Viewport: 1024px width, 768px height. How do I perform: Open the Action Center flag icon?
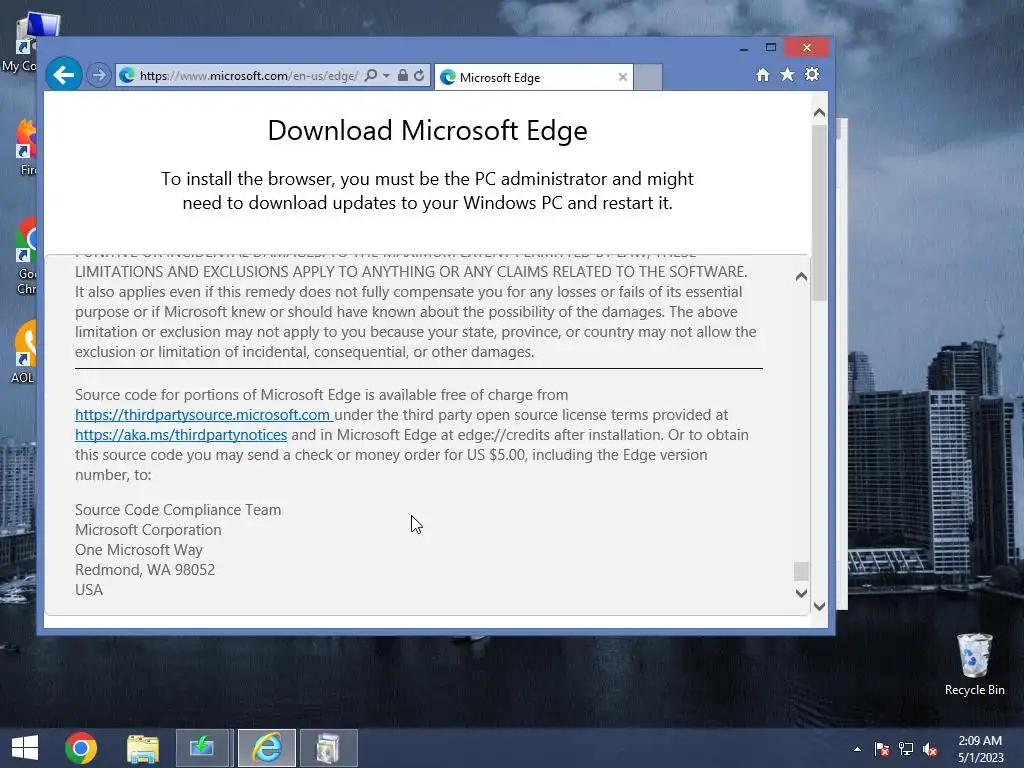[x=882, y=749]
